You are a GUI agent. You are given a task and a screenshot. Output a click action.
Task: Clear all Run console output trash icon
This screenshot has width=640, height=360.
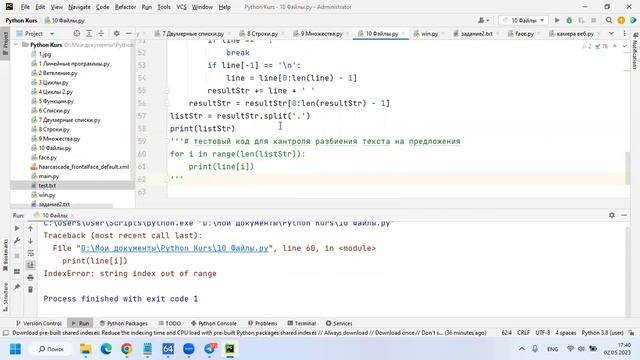(x=31, y=289)
